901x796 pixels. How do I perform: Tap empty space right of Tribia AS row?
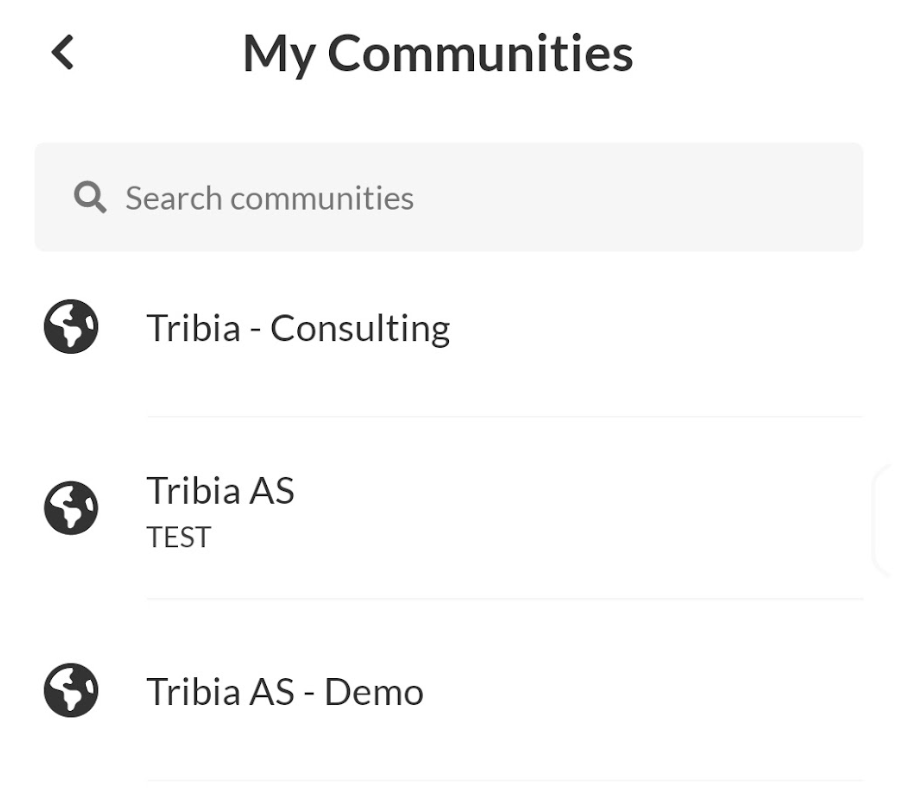tap(600, 510)
